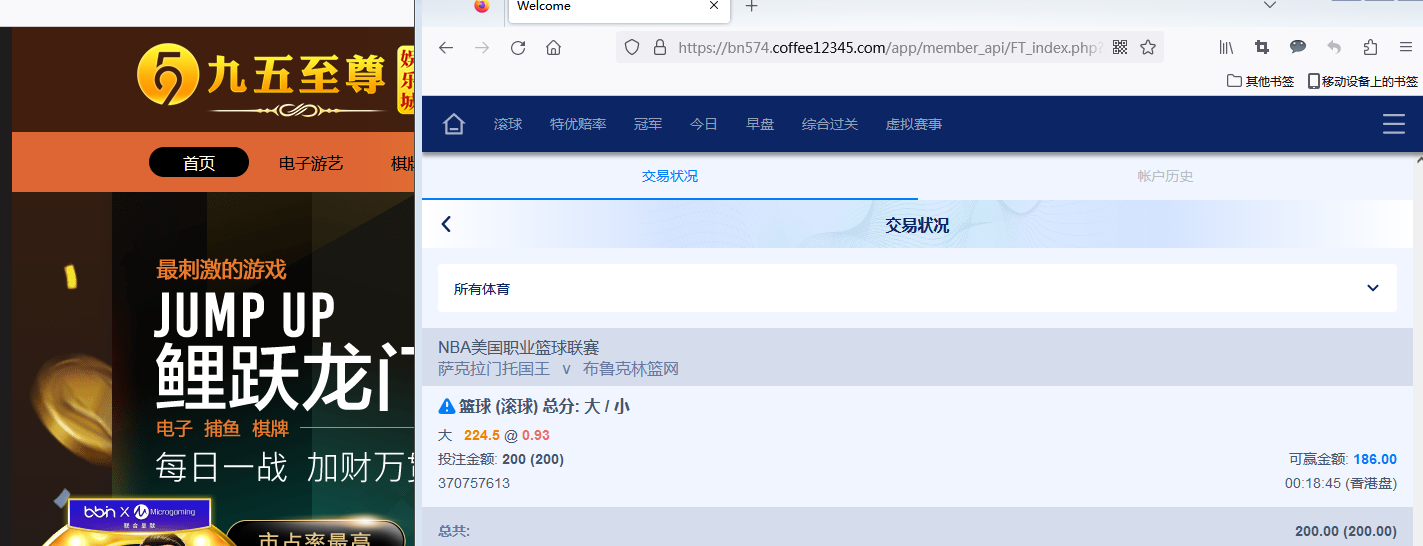The image size is (1423, 546).
Task: Open 移动设备上的书签 bookmarks folder
Action: (1363, 81)
